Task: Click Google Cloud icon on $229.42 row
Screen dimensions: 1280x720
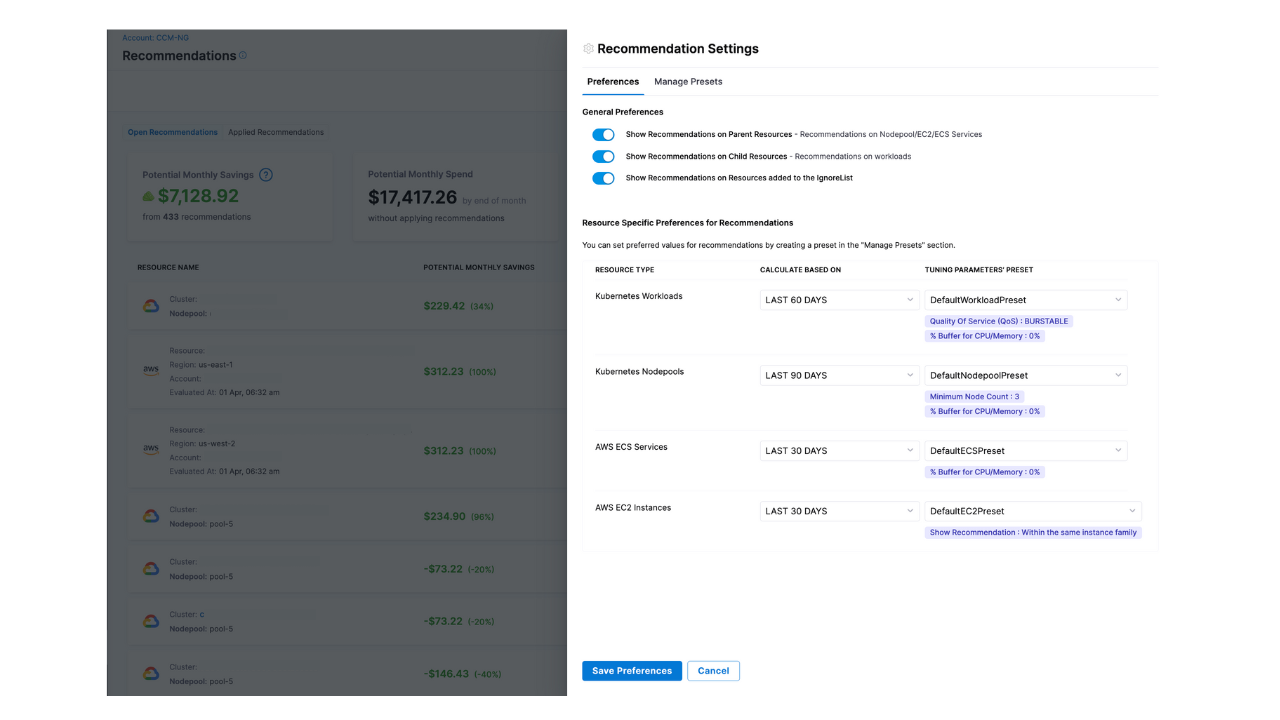Action: (151, 306)
